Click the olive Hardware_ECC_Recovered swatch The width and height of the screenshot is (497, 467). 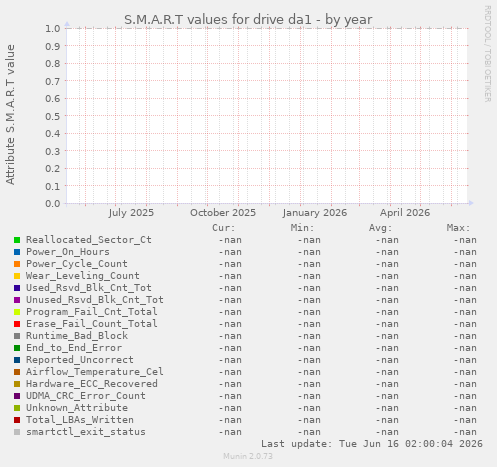coord(17,384)
